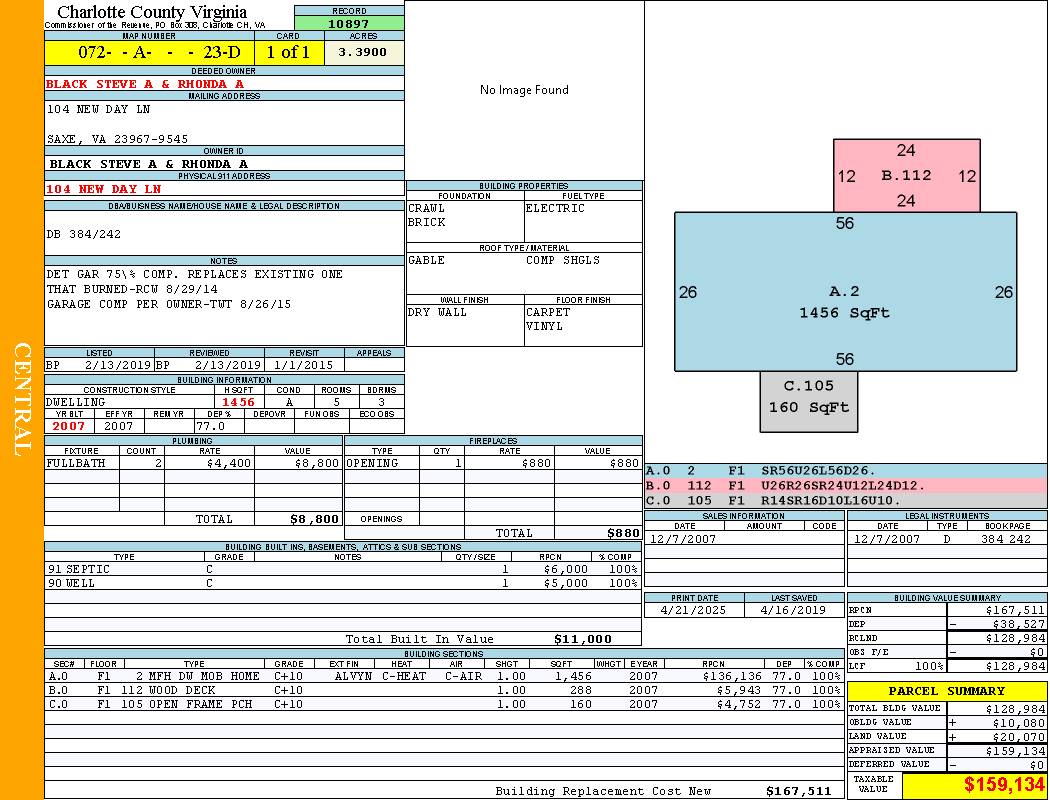Select the red H SQFT value 1456
1050x800 pixels.
click(238, 402)
